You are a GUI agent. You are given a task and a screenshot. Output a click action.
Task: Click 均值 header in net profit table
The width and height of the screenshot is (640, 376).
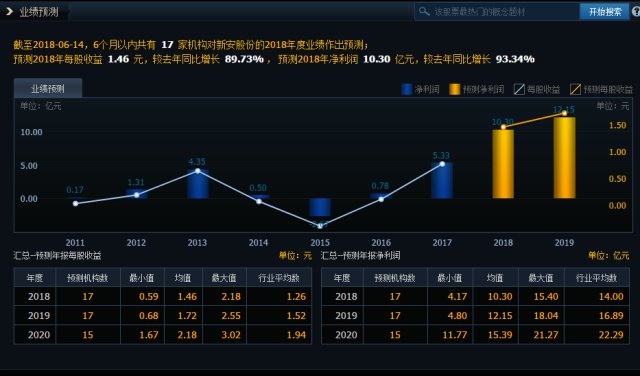click(x=495, y=278)
